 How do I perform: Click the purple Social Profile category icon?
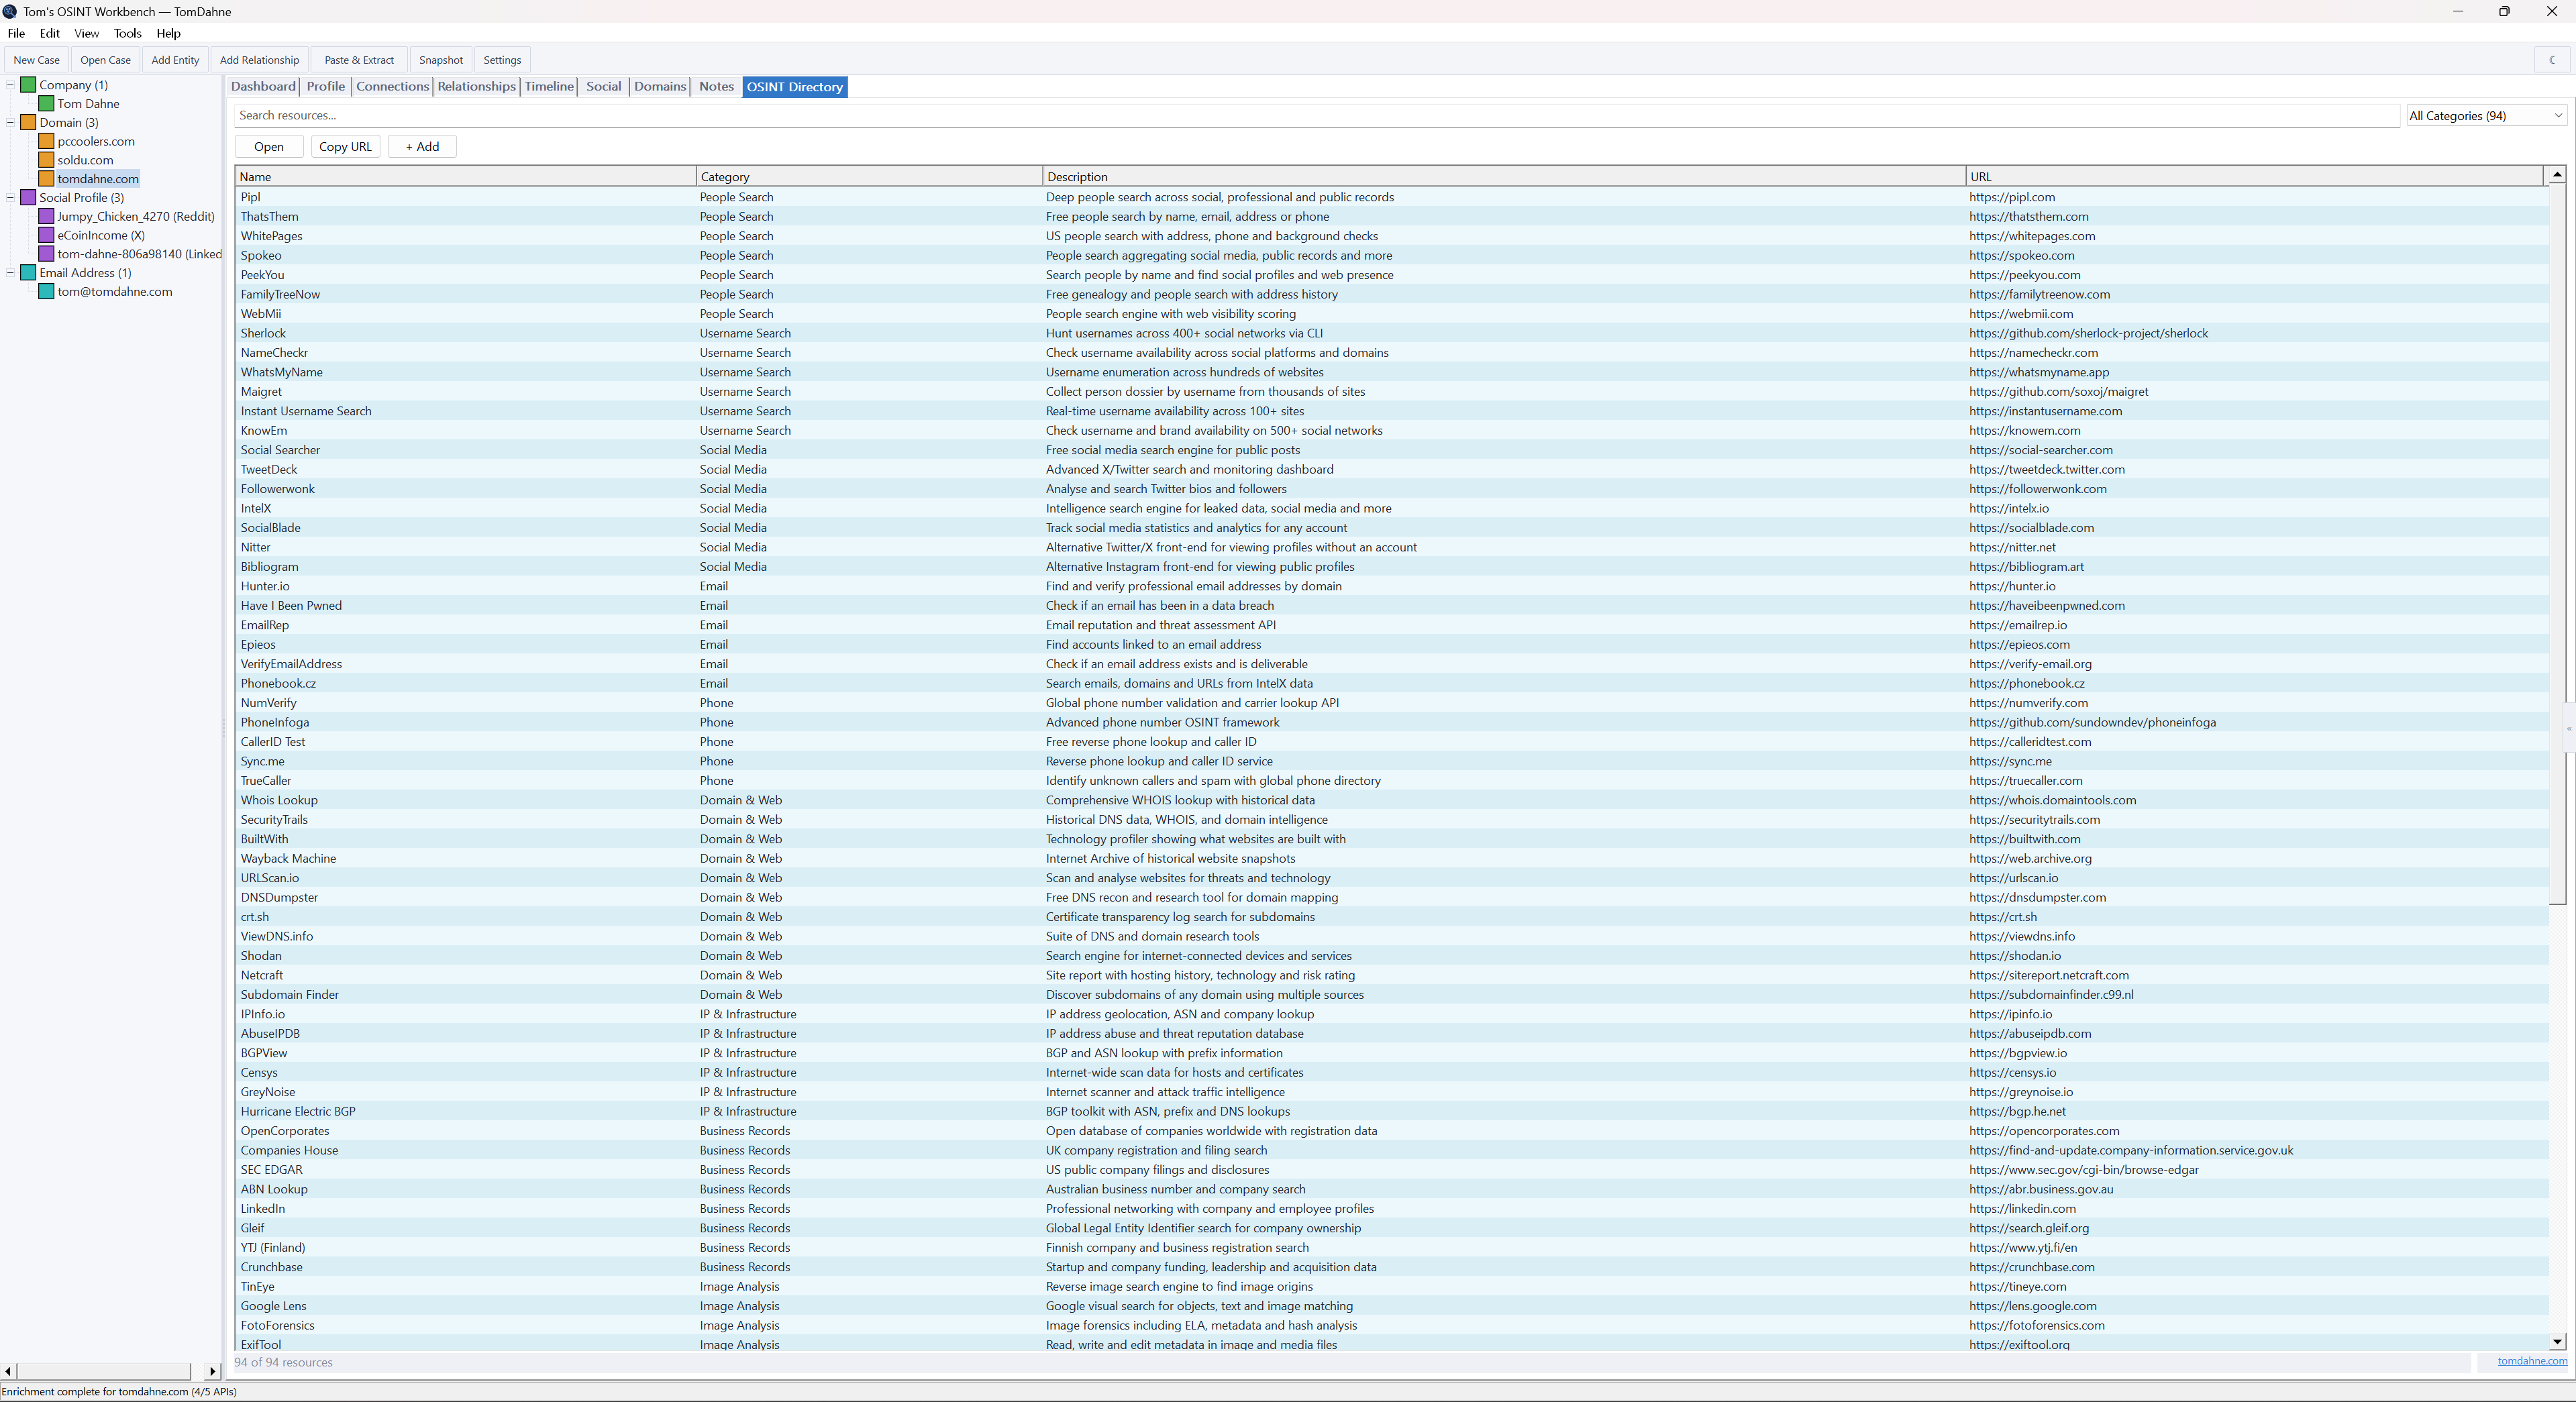[28, 198]
